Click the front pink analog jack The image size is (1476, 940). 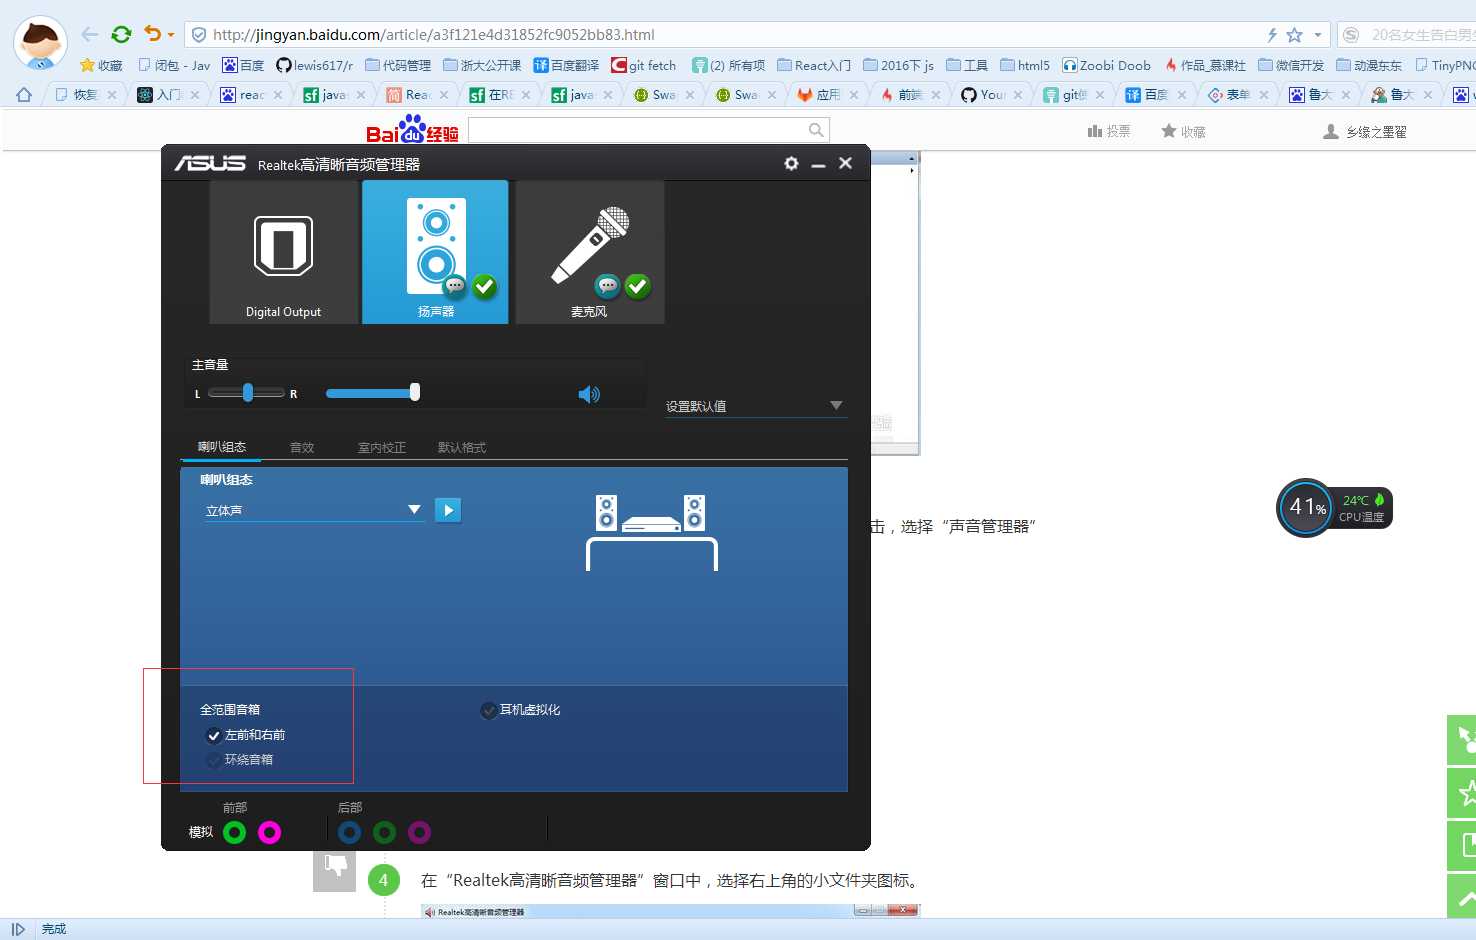point(269,832)
